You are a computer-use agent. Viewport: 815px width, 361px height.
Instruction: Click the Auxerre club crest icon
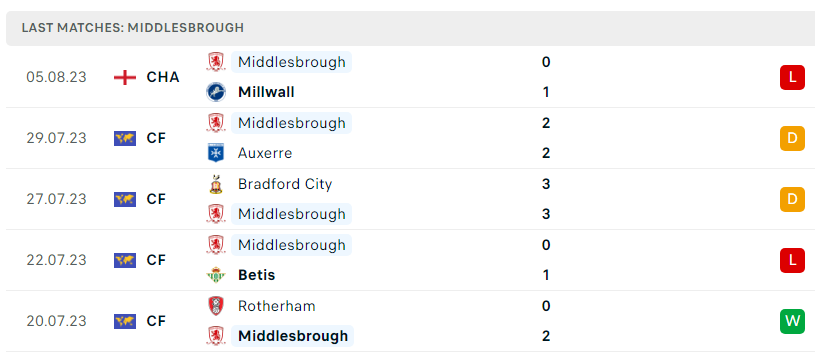click(216, 153)
